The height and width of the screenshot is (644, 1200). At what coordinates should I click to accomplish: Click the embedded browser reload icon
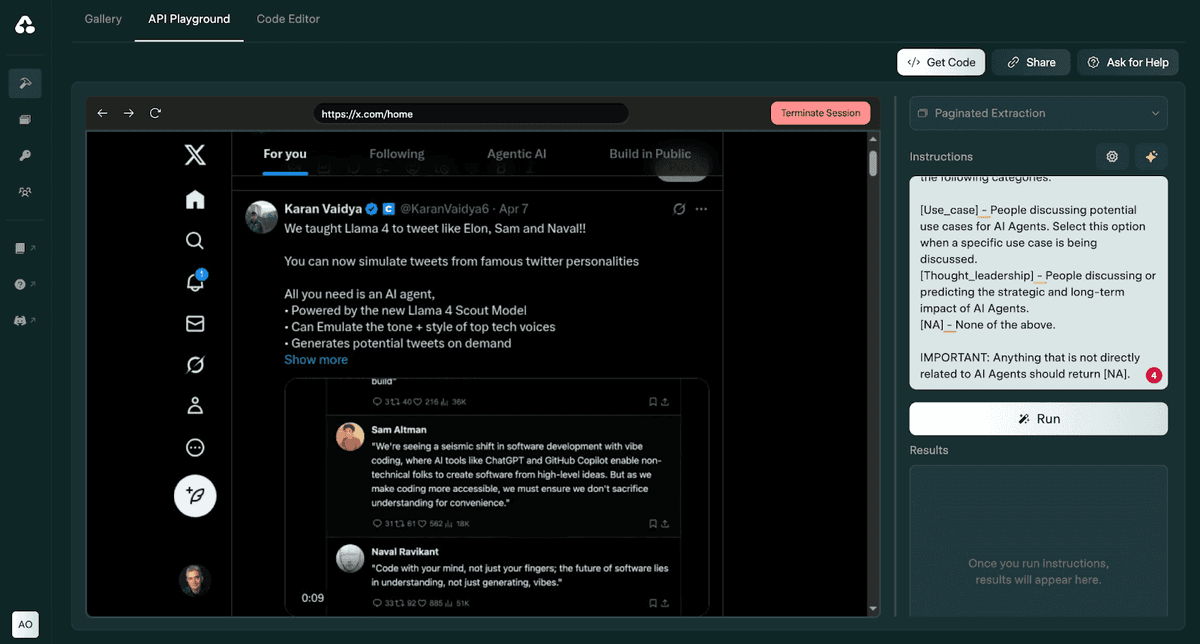(155, 113)
